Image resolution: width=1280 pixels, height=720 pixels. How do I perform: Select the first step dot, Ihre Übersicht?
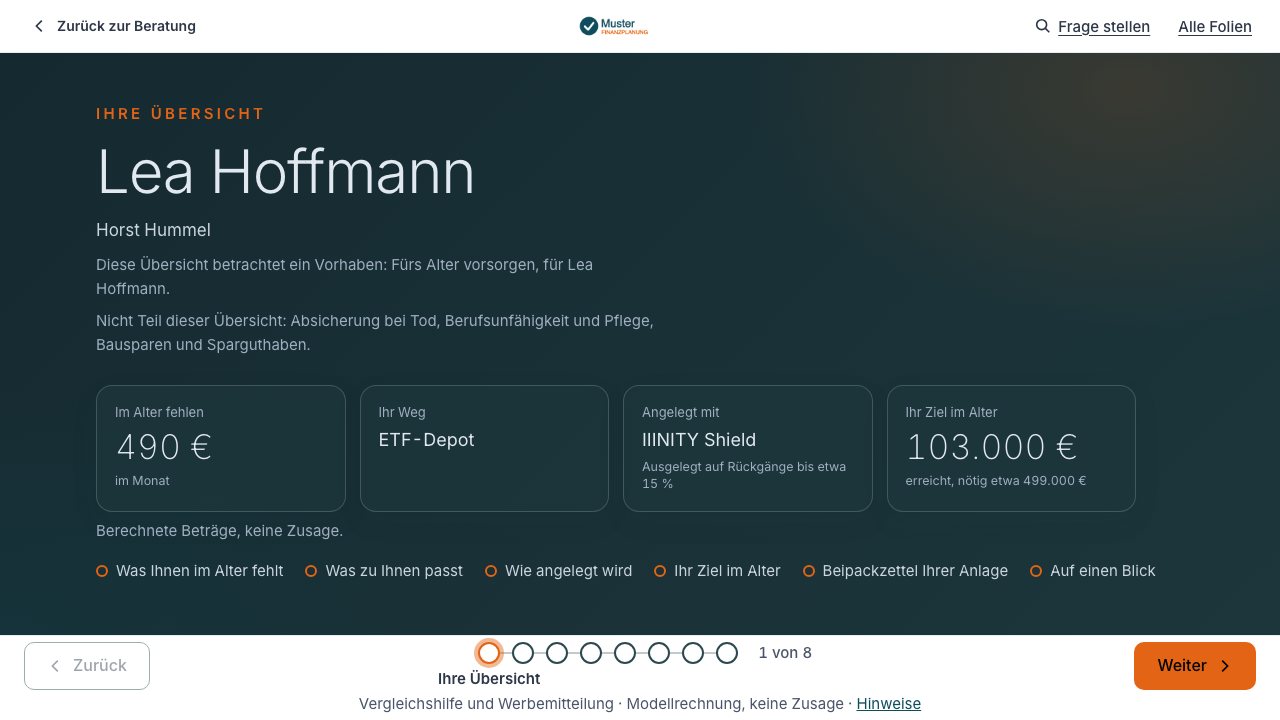point(489,653)
